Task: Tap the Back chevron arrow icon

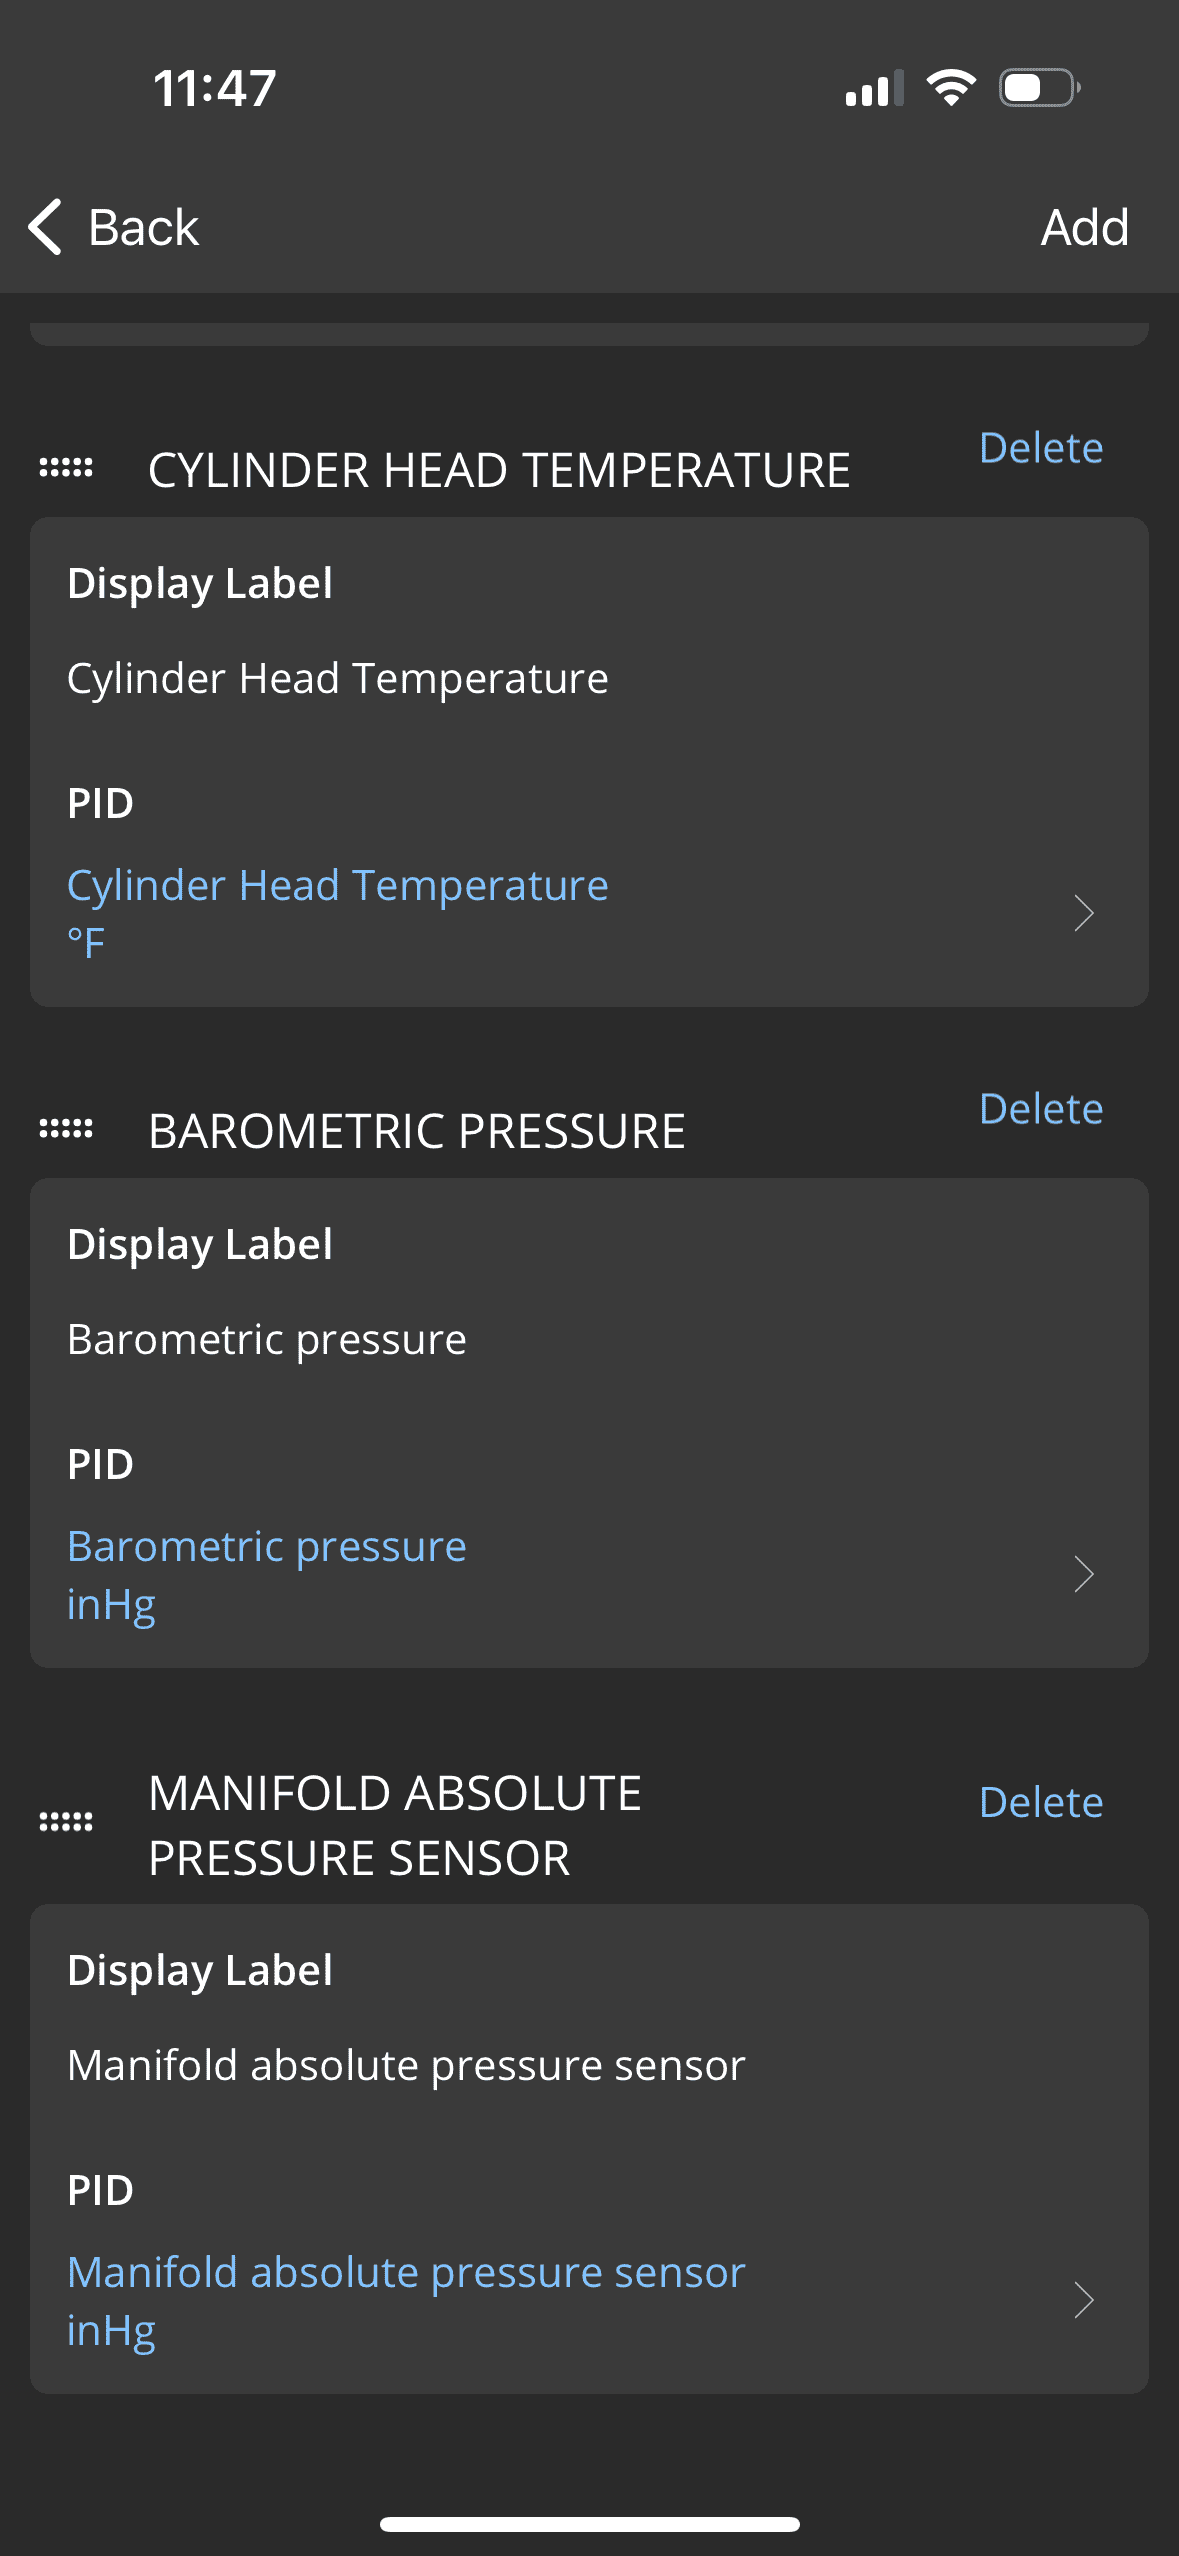Action: (45, 227)
